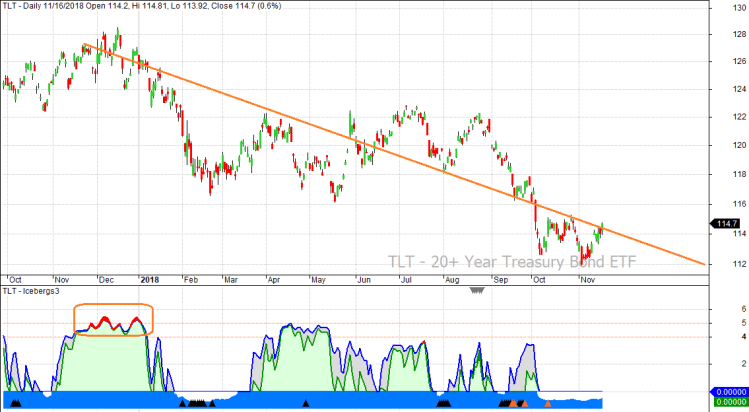Screen dimensions: 749x412
Task: Click the 114.7 last price label
Action: point(728,234)
